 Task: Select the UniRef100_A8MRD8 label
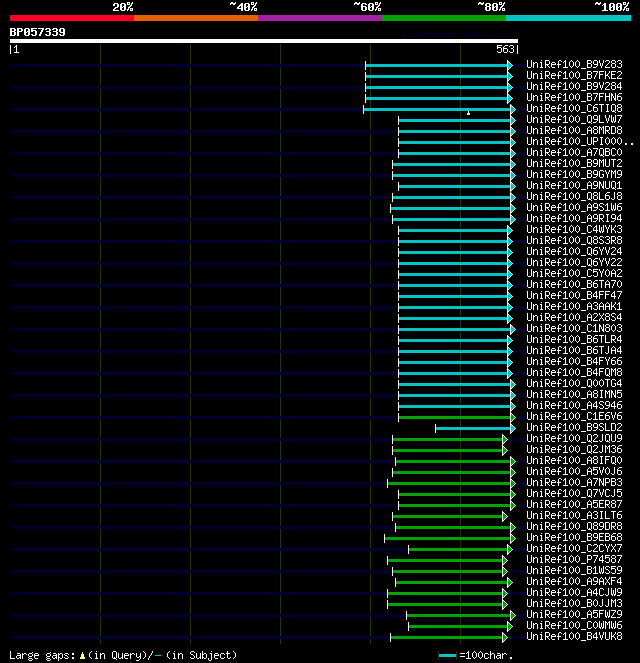pos(574,130)
